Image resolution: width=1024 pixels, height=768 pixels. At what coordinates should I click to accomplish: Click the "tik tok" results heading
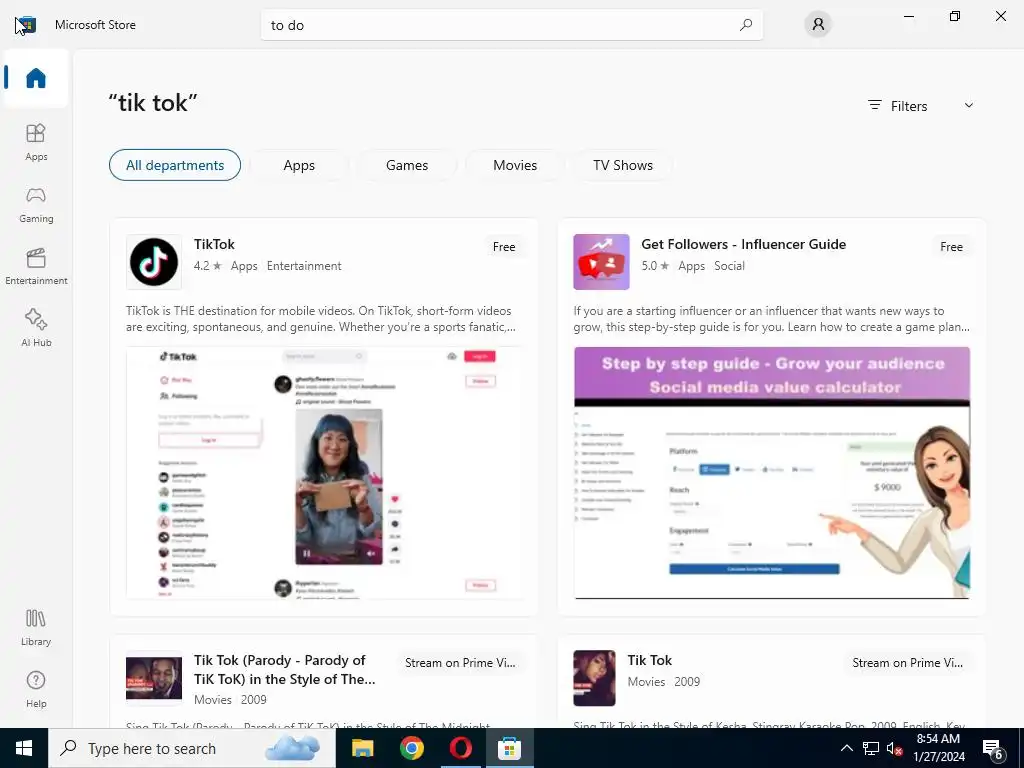click(x=153, y=103)
